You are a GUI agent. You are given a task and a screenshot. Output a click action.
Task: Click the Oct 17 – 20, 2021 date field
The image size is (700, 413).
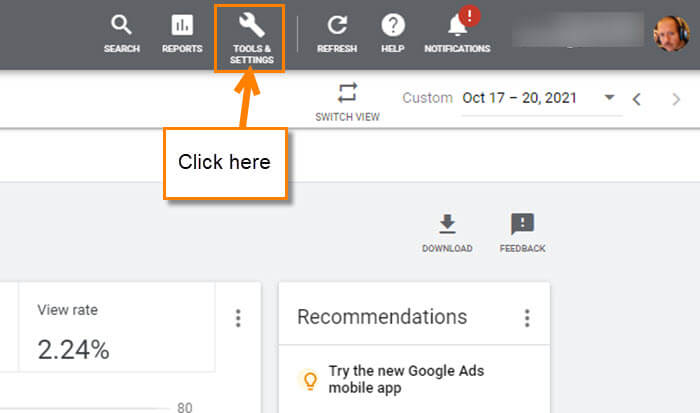tap(520, 98)
